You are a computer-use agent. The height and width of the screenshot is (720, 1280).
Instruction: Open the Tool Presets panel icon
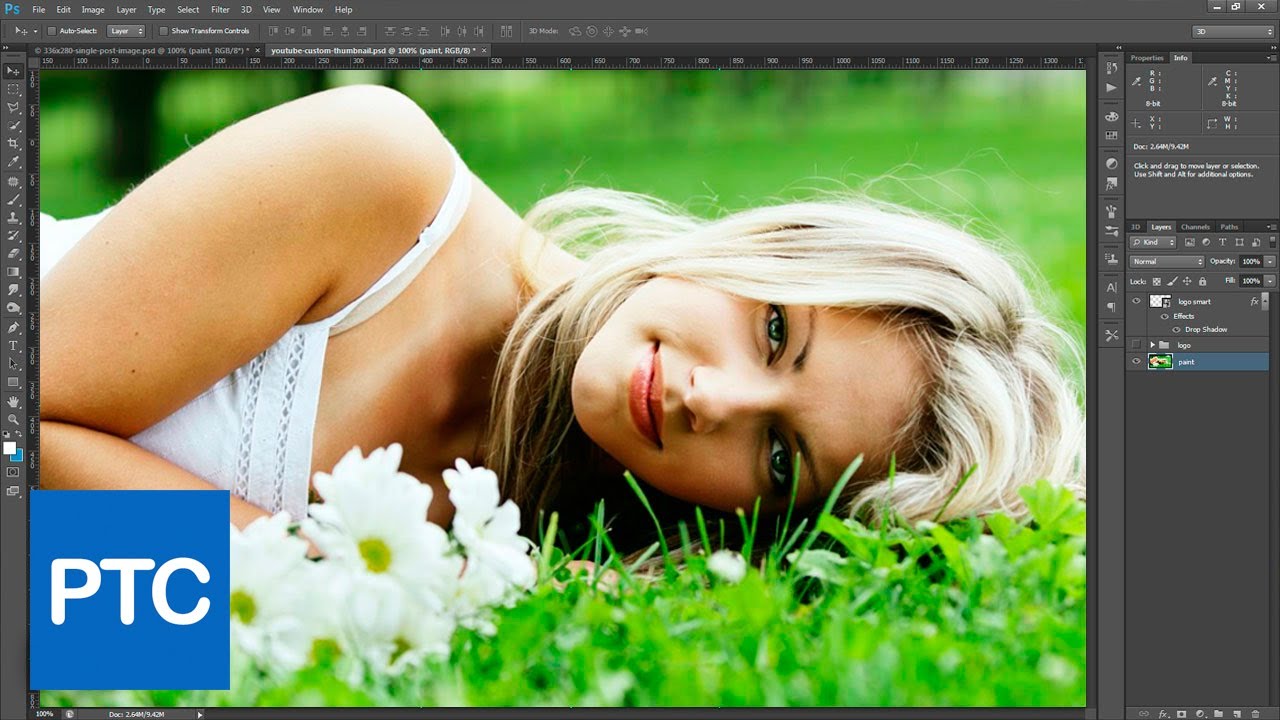[1112, 336]
